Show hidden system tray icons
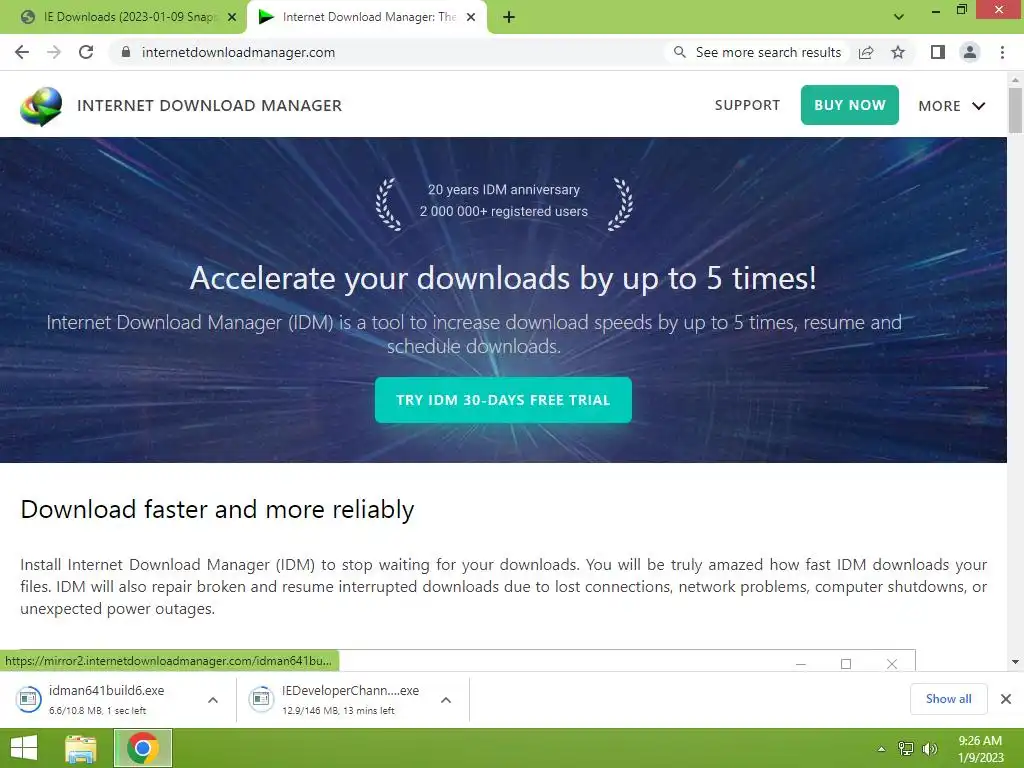1024x768 pixels. (x=882, y=749)
